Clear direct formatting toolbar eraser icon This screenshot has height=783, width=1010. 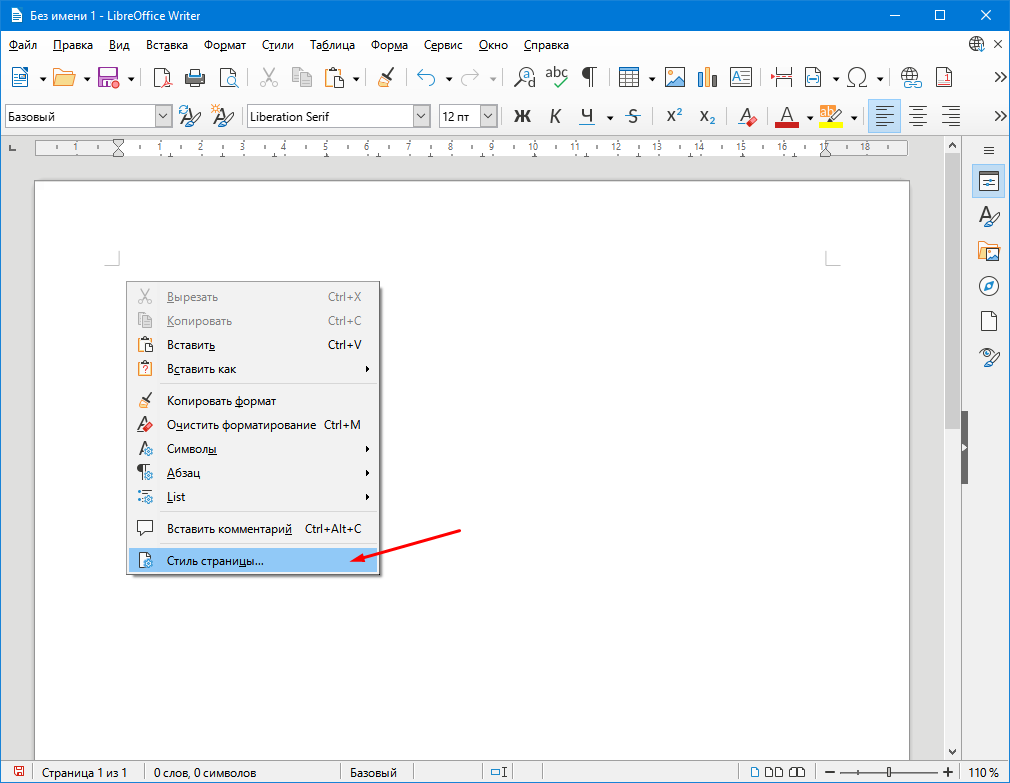pos(747,117)
